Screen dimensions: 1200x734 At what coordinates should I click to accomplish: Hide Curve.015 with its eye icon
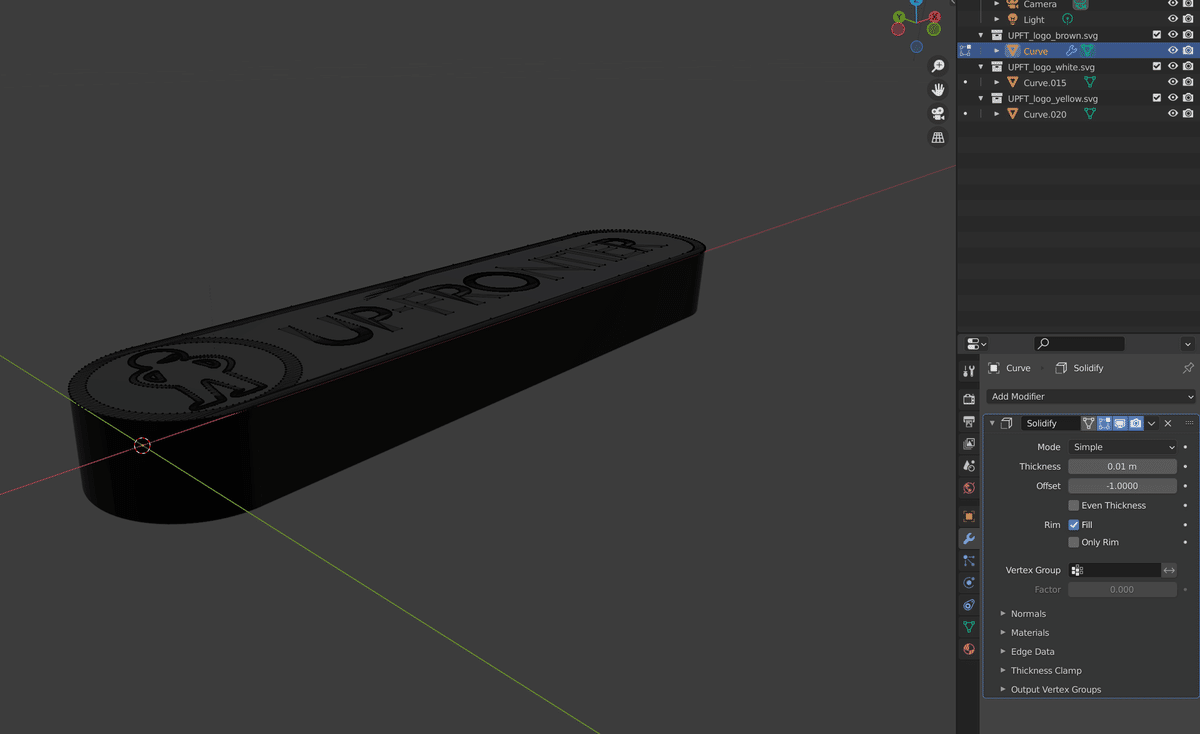(1173, 83)
